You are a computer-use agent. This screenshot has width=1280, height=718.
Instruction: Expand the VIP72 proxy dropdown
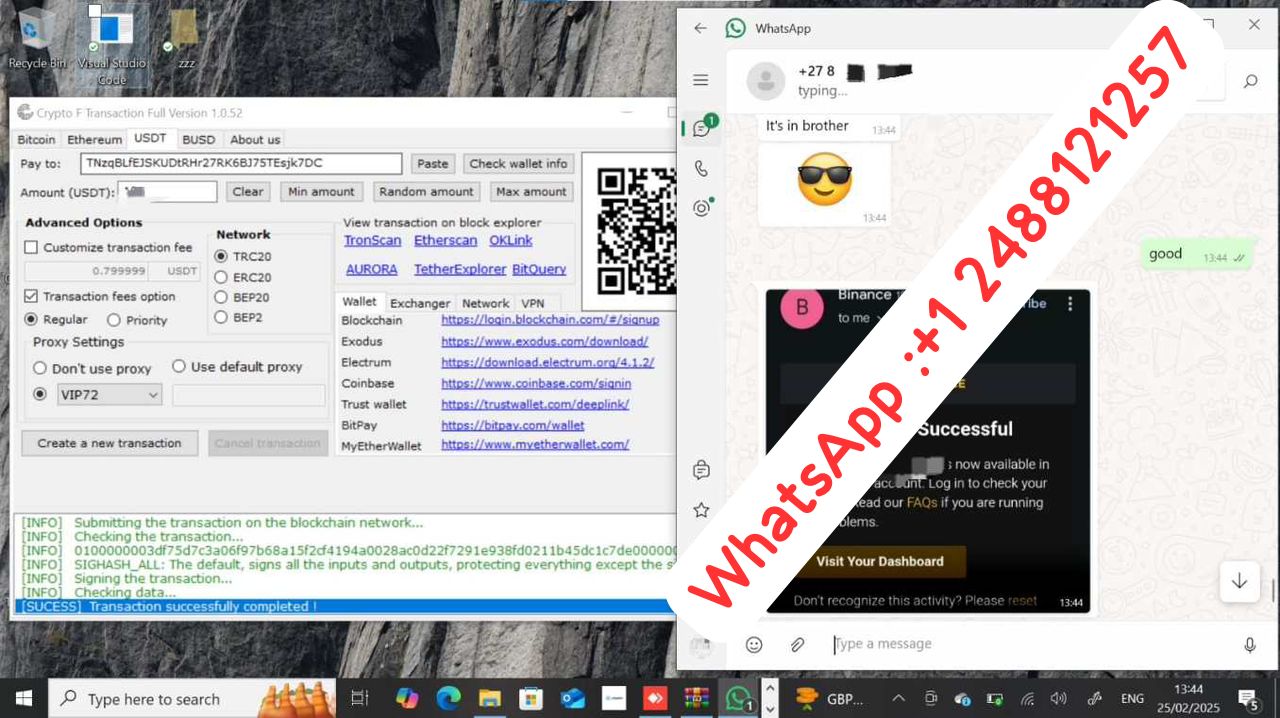coord(153,395)
